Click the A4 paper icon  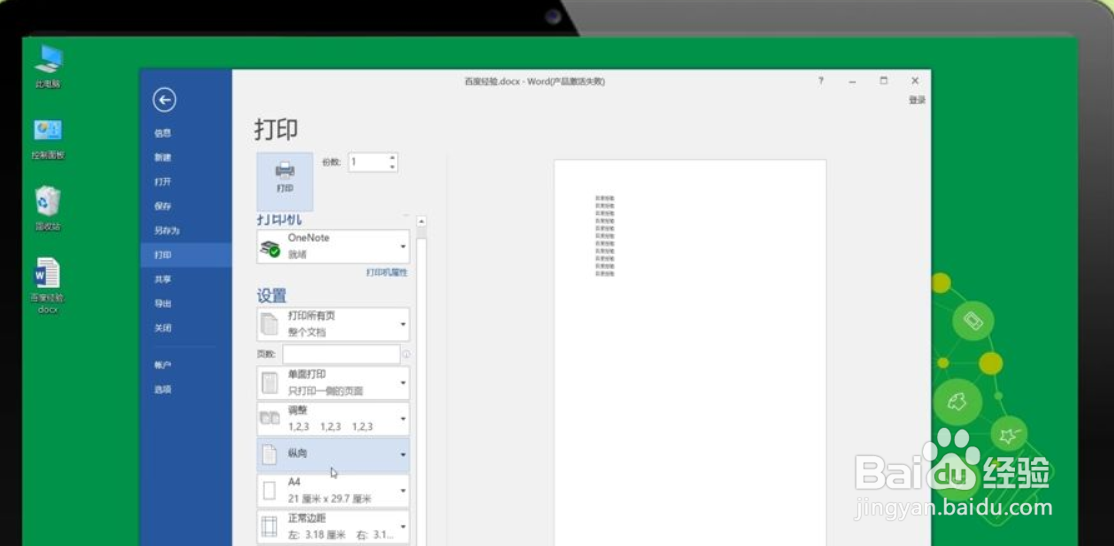click(x=269, y=491)
